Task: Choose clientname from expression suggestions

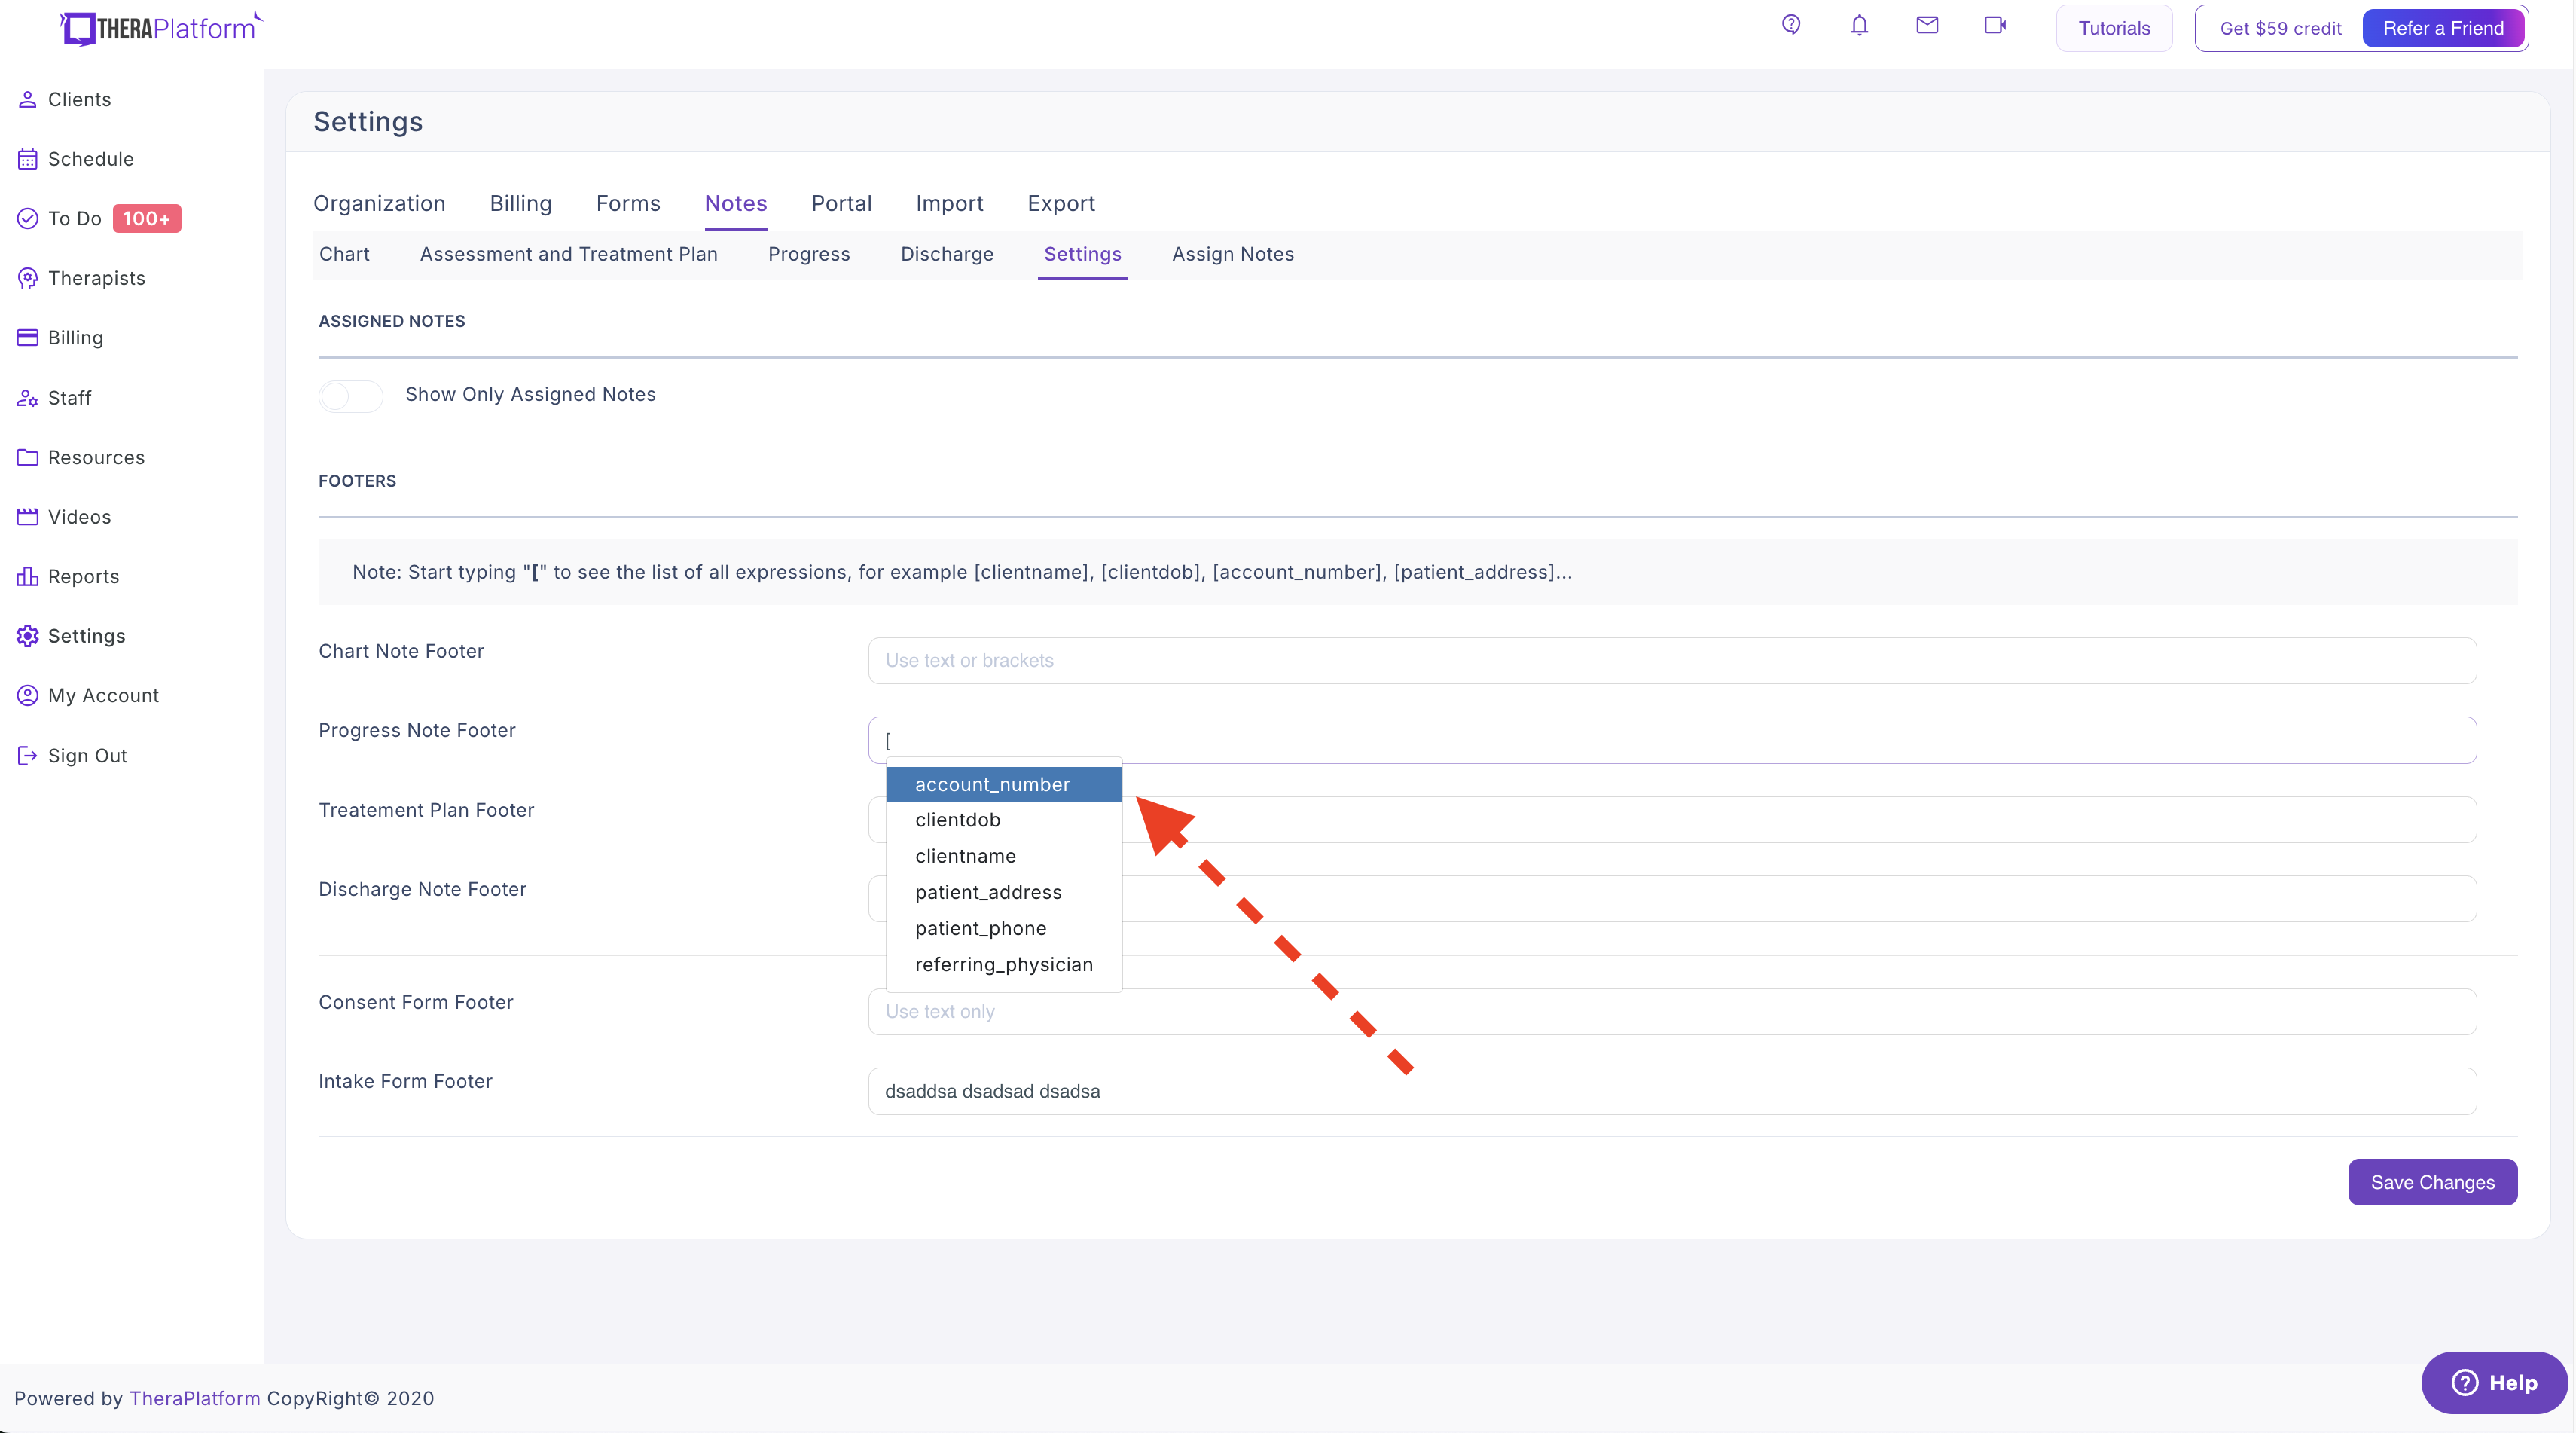Action: 1003,856
